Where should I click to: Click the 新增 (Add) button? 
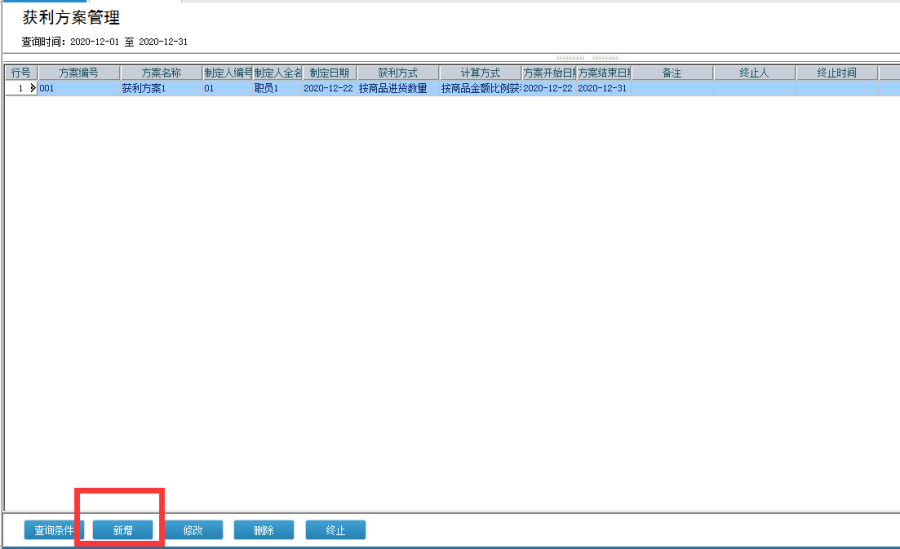point(123,530)
